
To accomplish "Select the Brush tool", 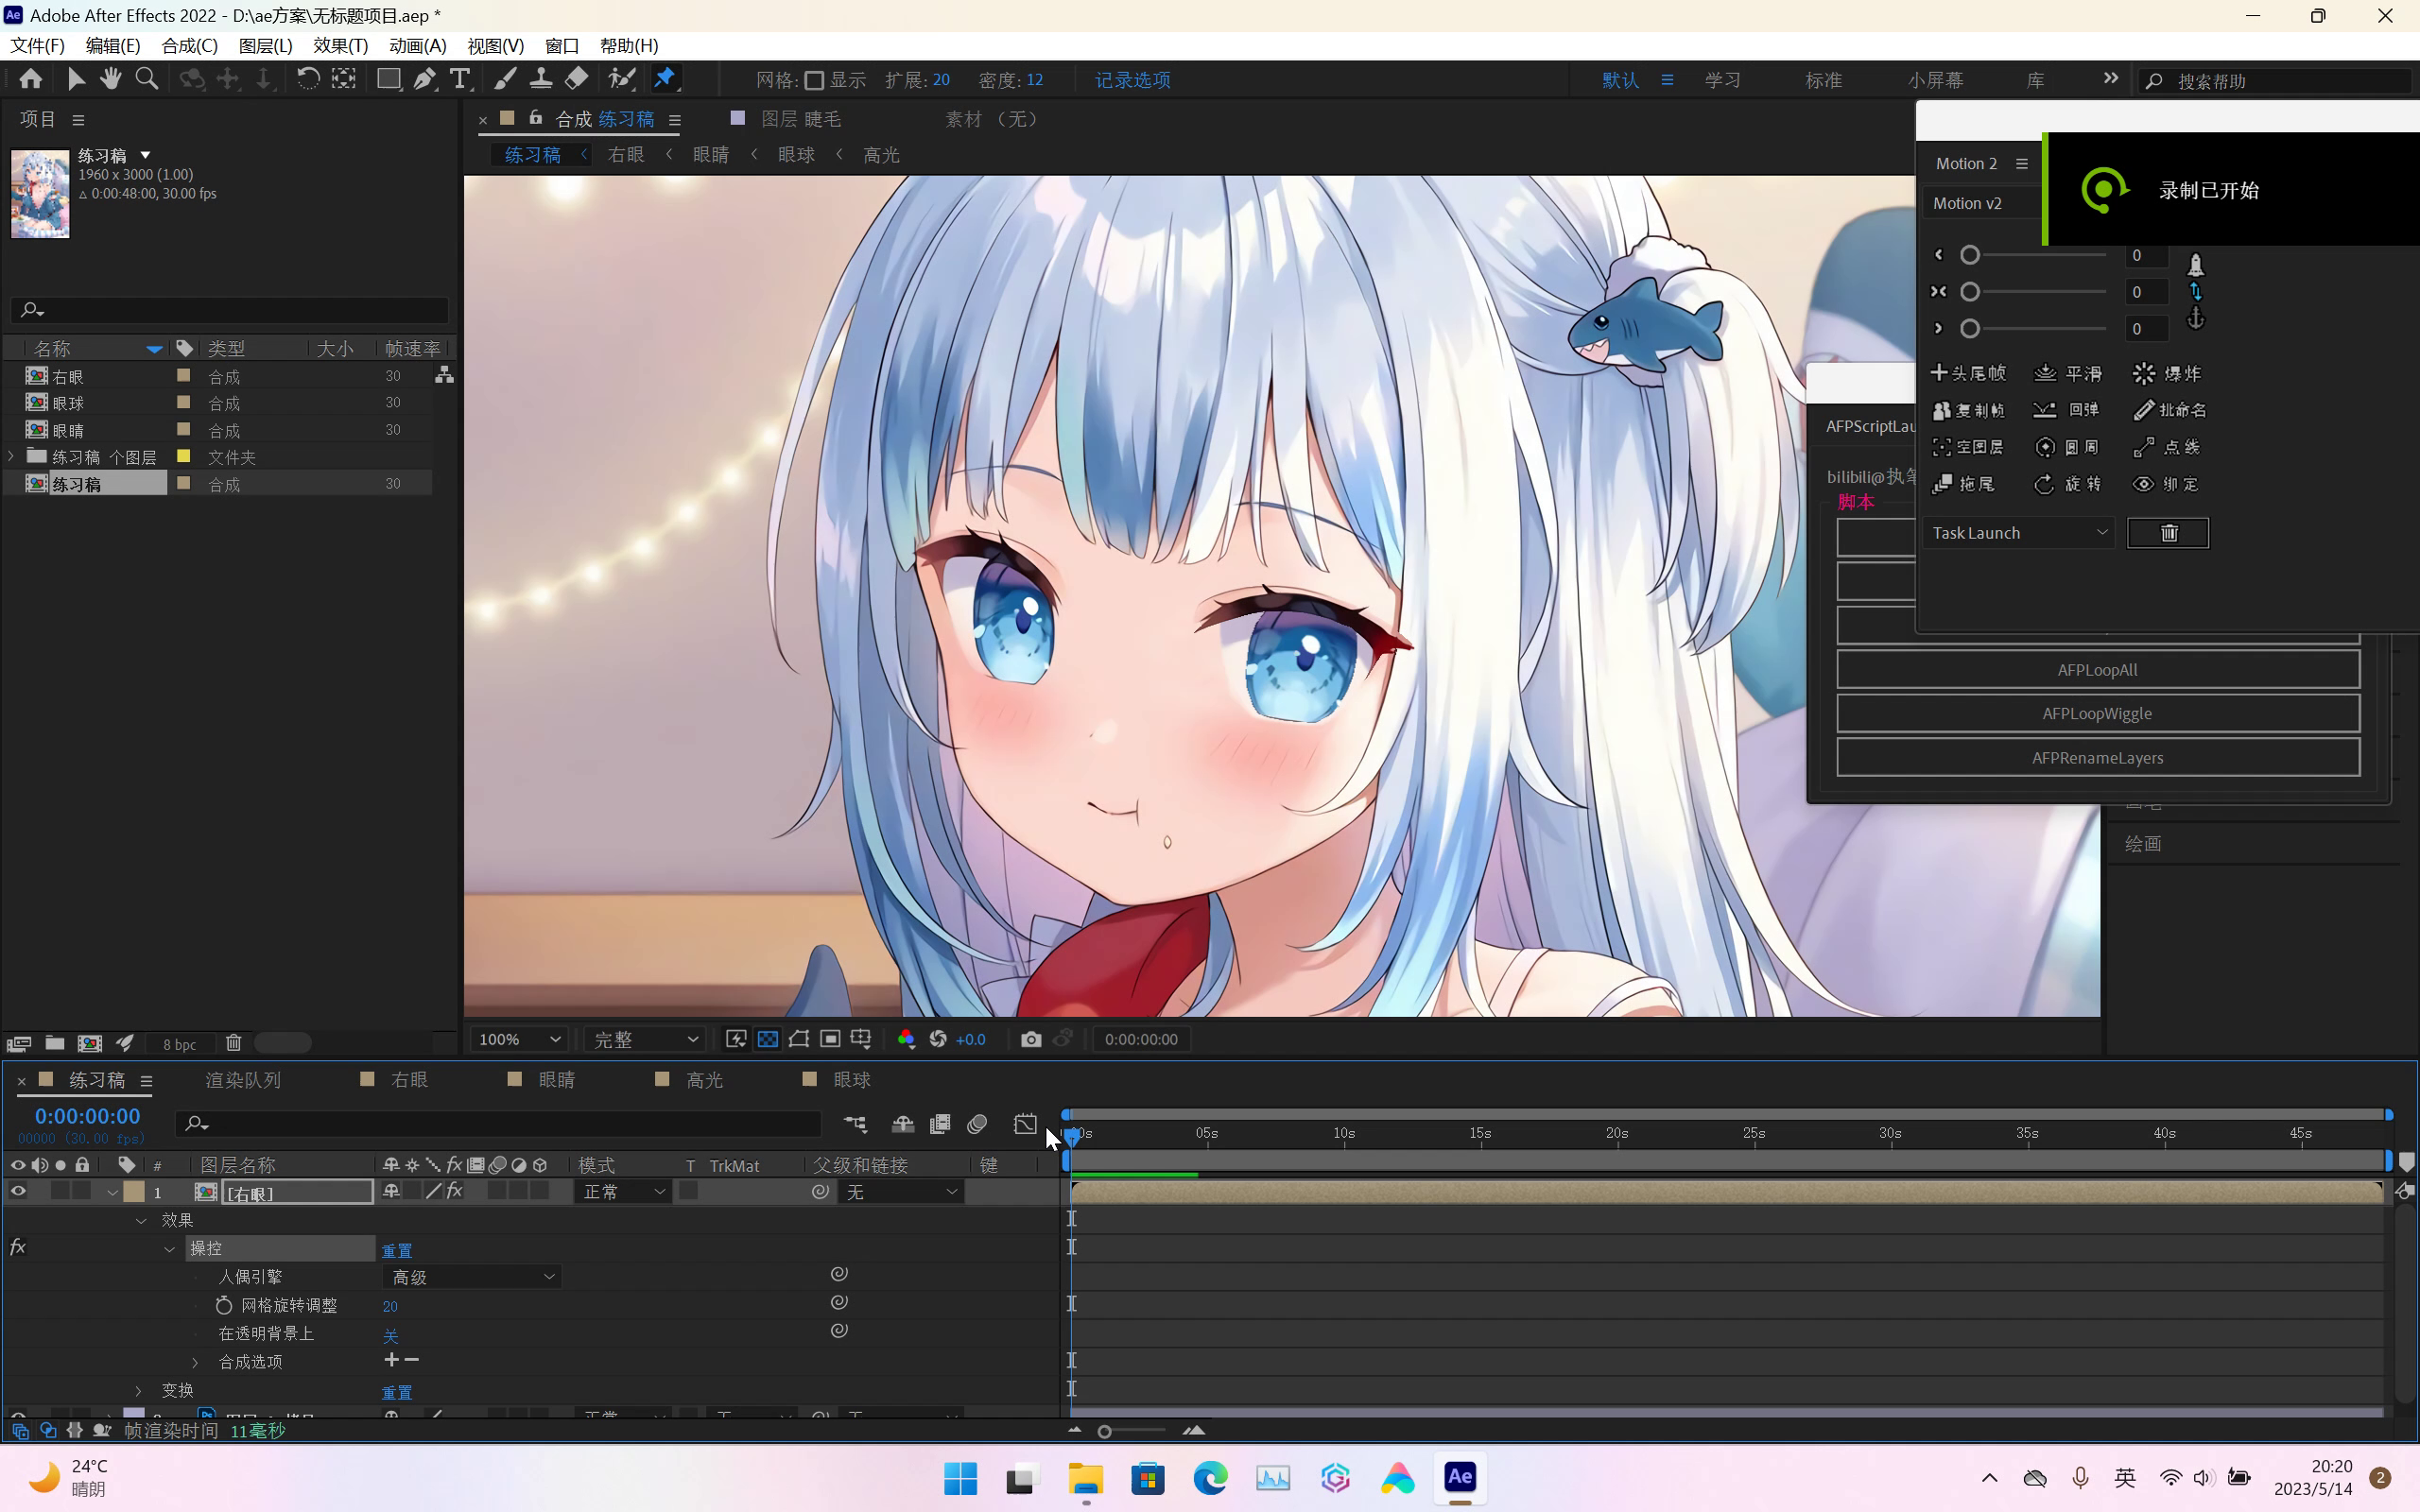I will coord(506,79).
